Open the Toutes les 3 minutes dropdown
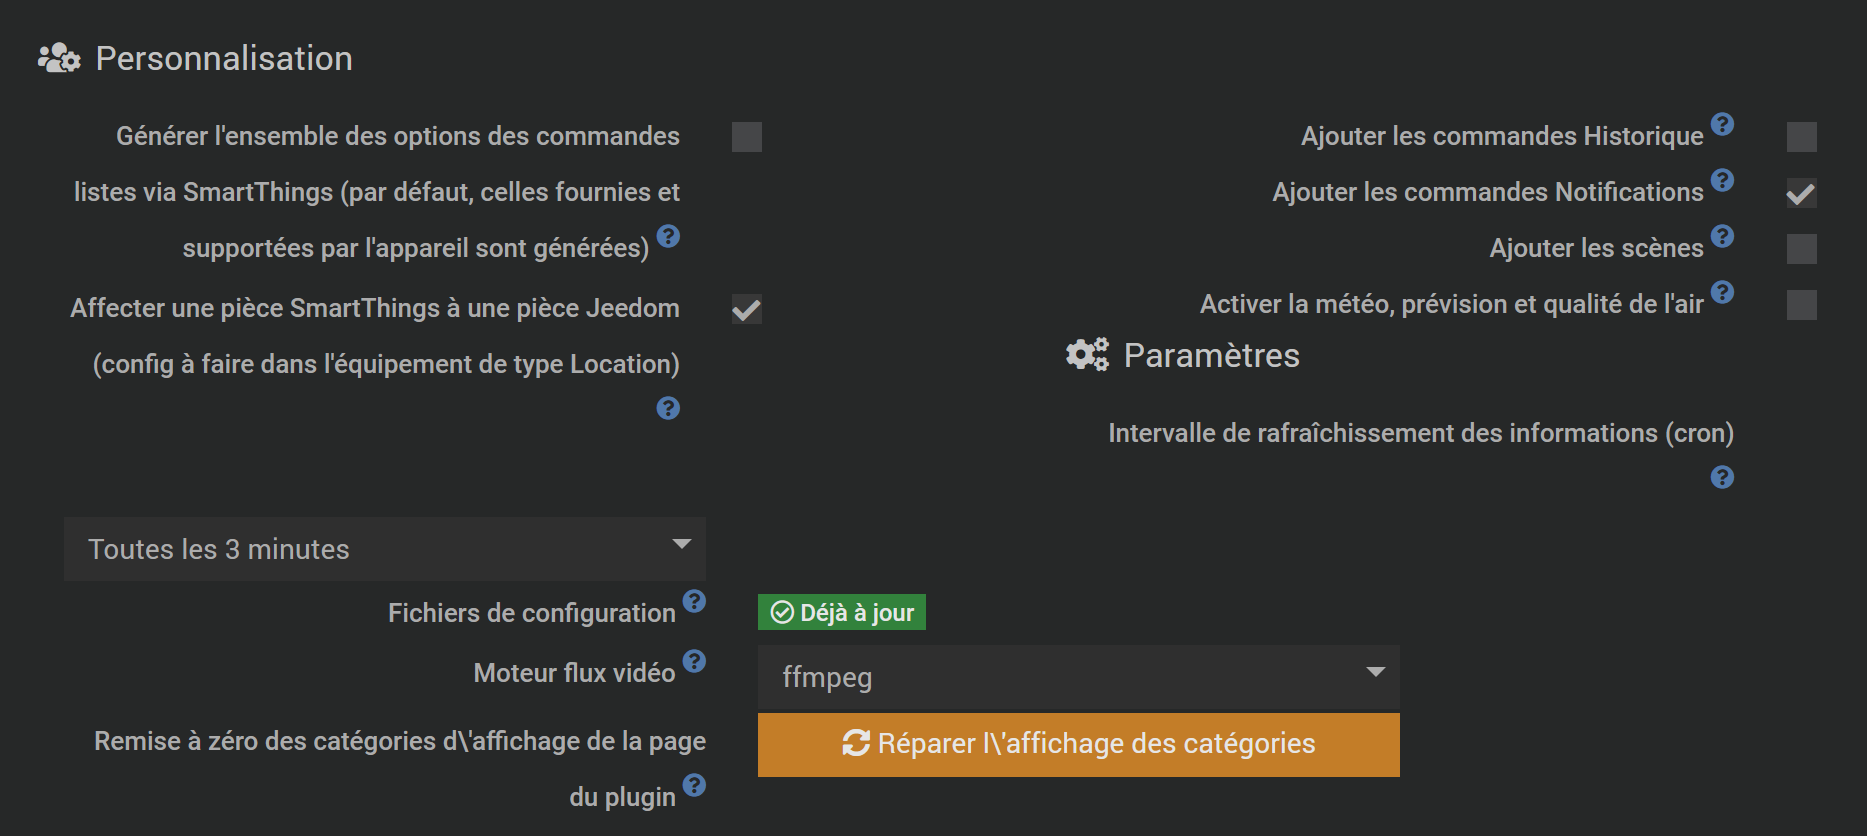This screenshot has width=1867, height=836. (385, 549)
